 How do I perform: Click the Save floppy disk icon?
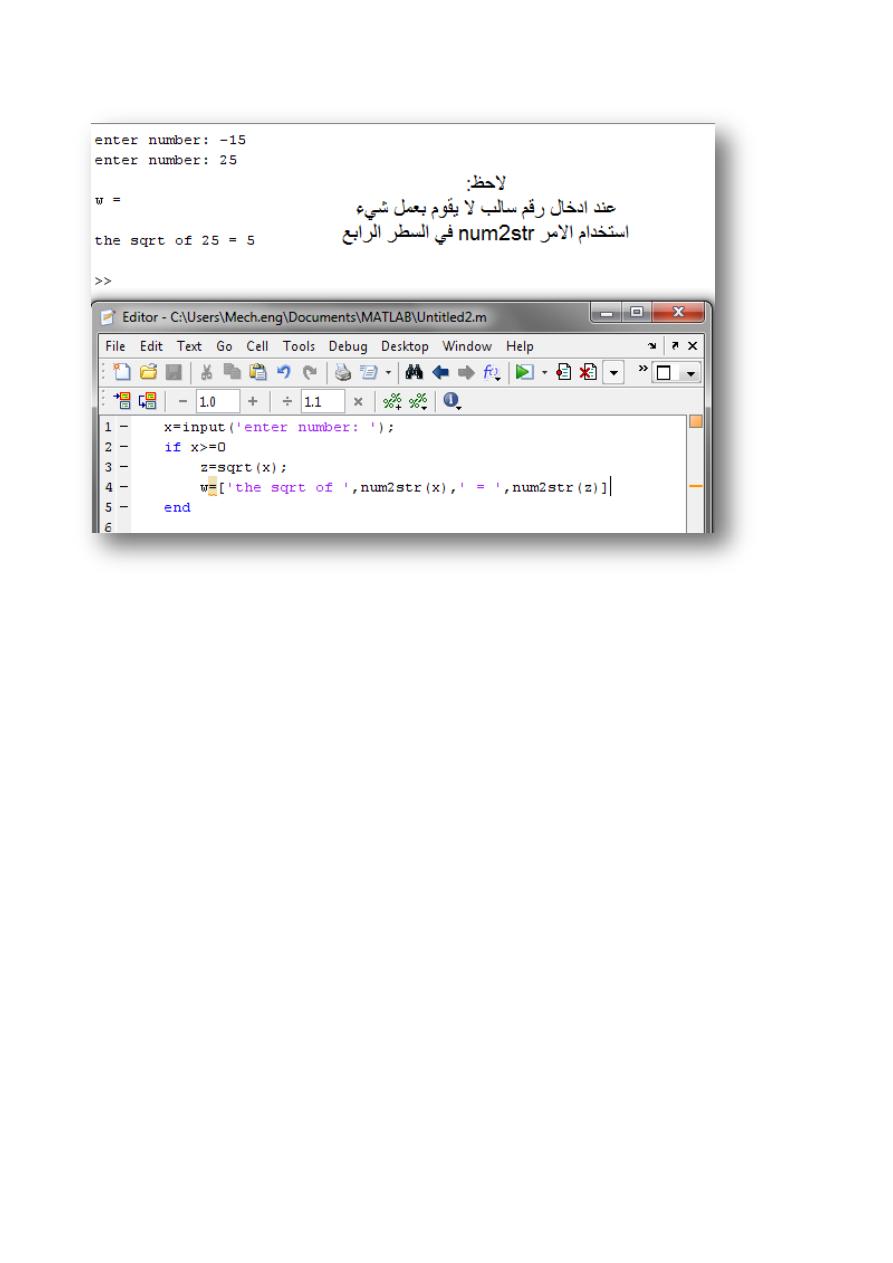pos(174,372)
